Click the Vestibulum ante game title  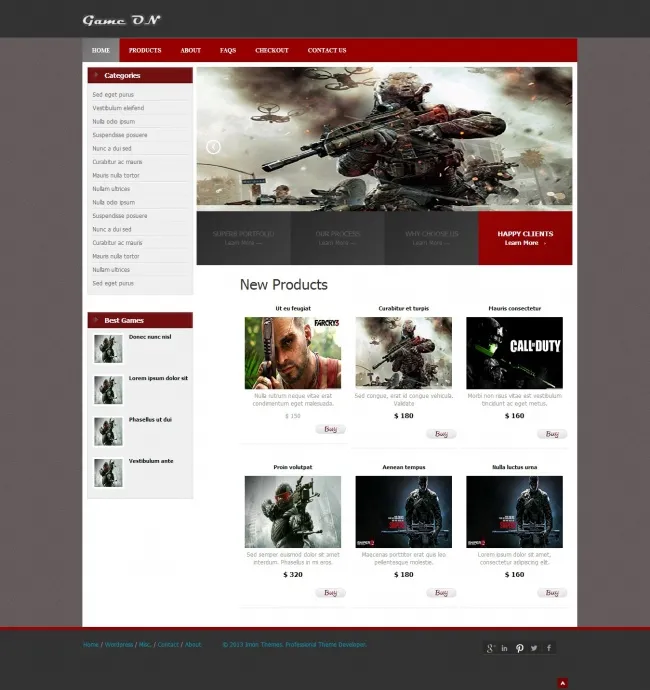(151, 461)
